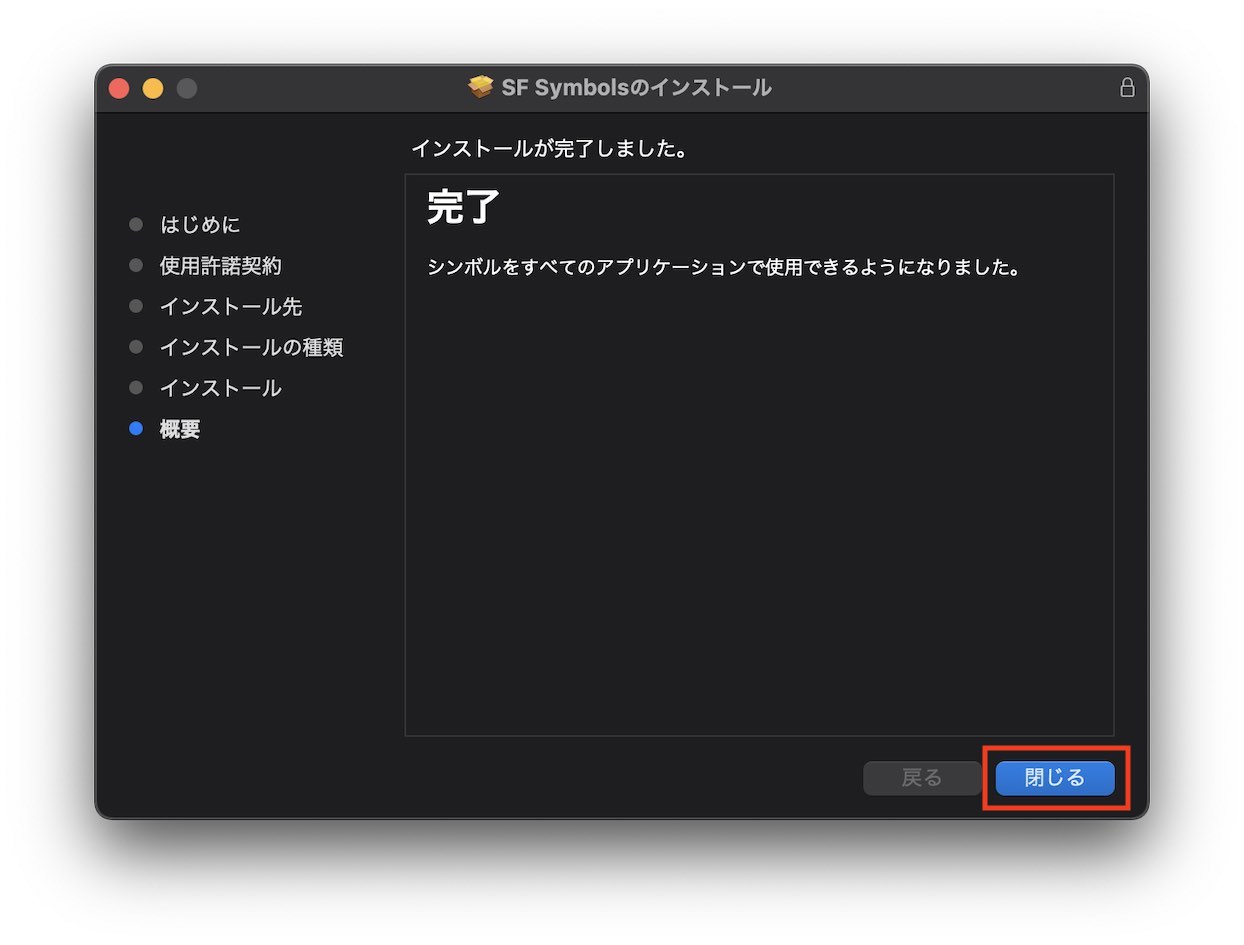Click the 閉じる button

point(1055,778)
